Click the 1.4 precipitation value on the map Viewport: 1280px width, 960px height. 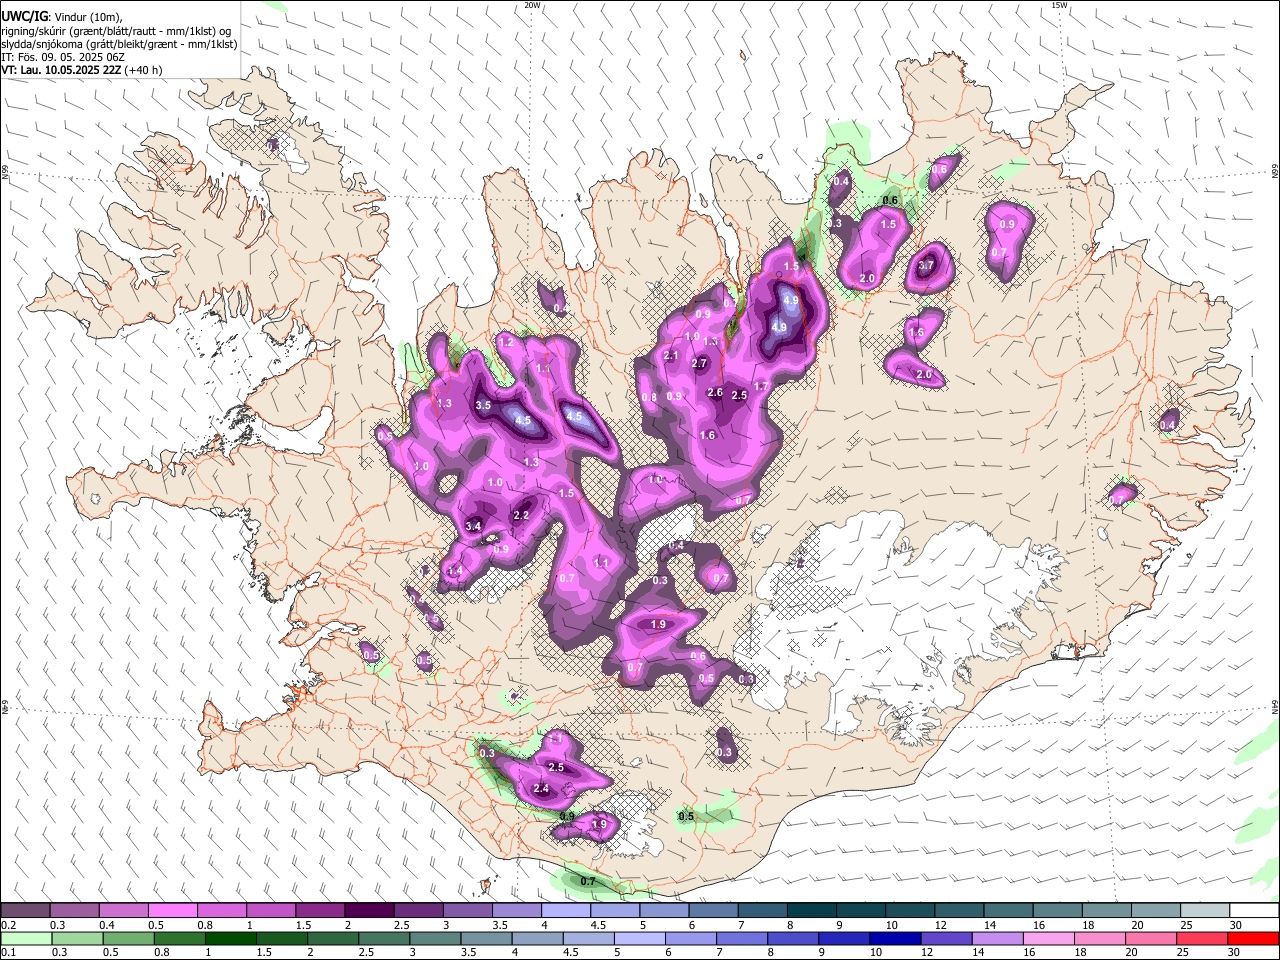coord(455,571)
